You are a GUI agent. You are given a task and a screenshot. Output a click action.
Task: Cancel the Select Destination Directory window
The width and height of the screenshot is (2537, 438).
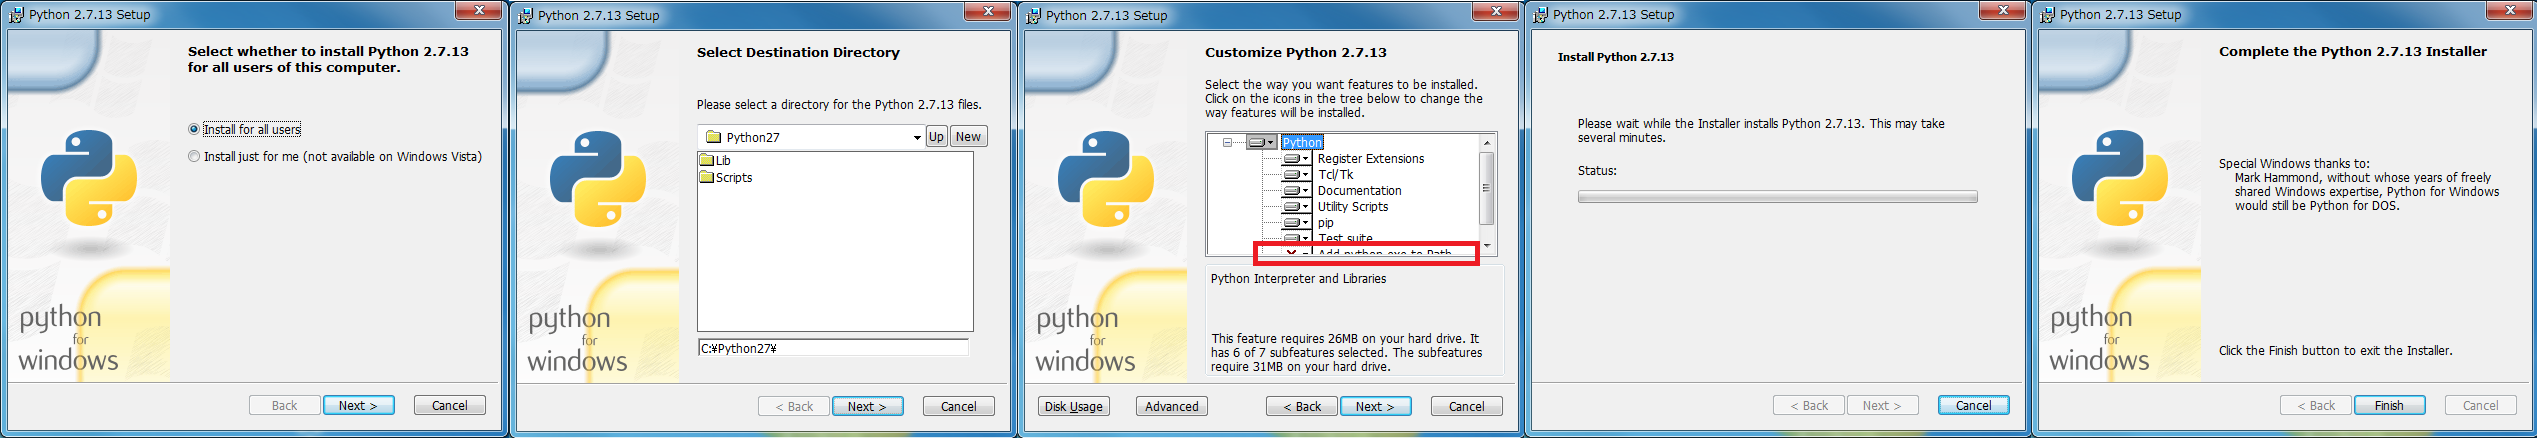tap(959, 406)
